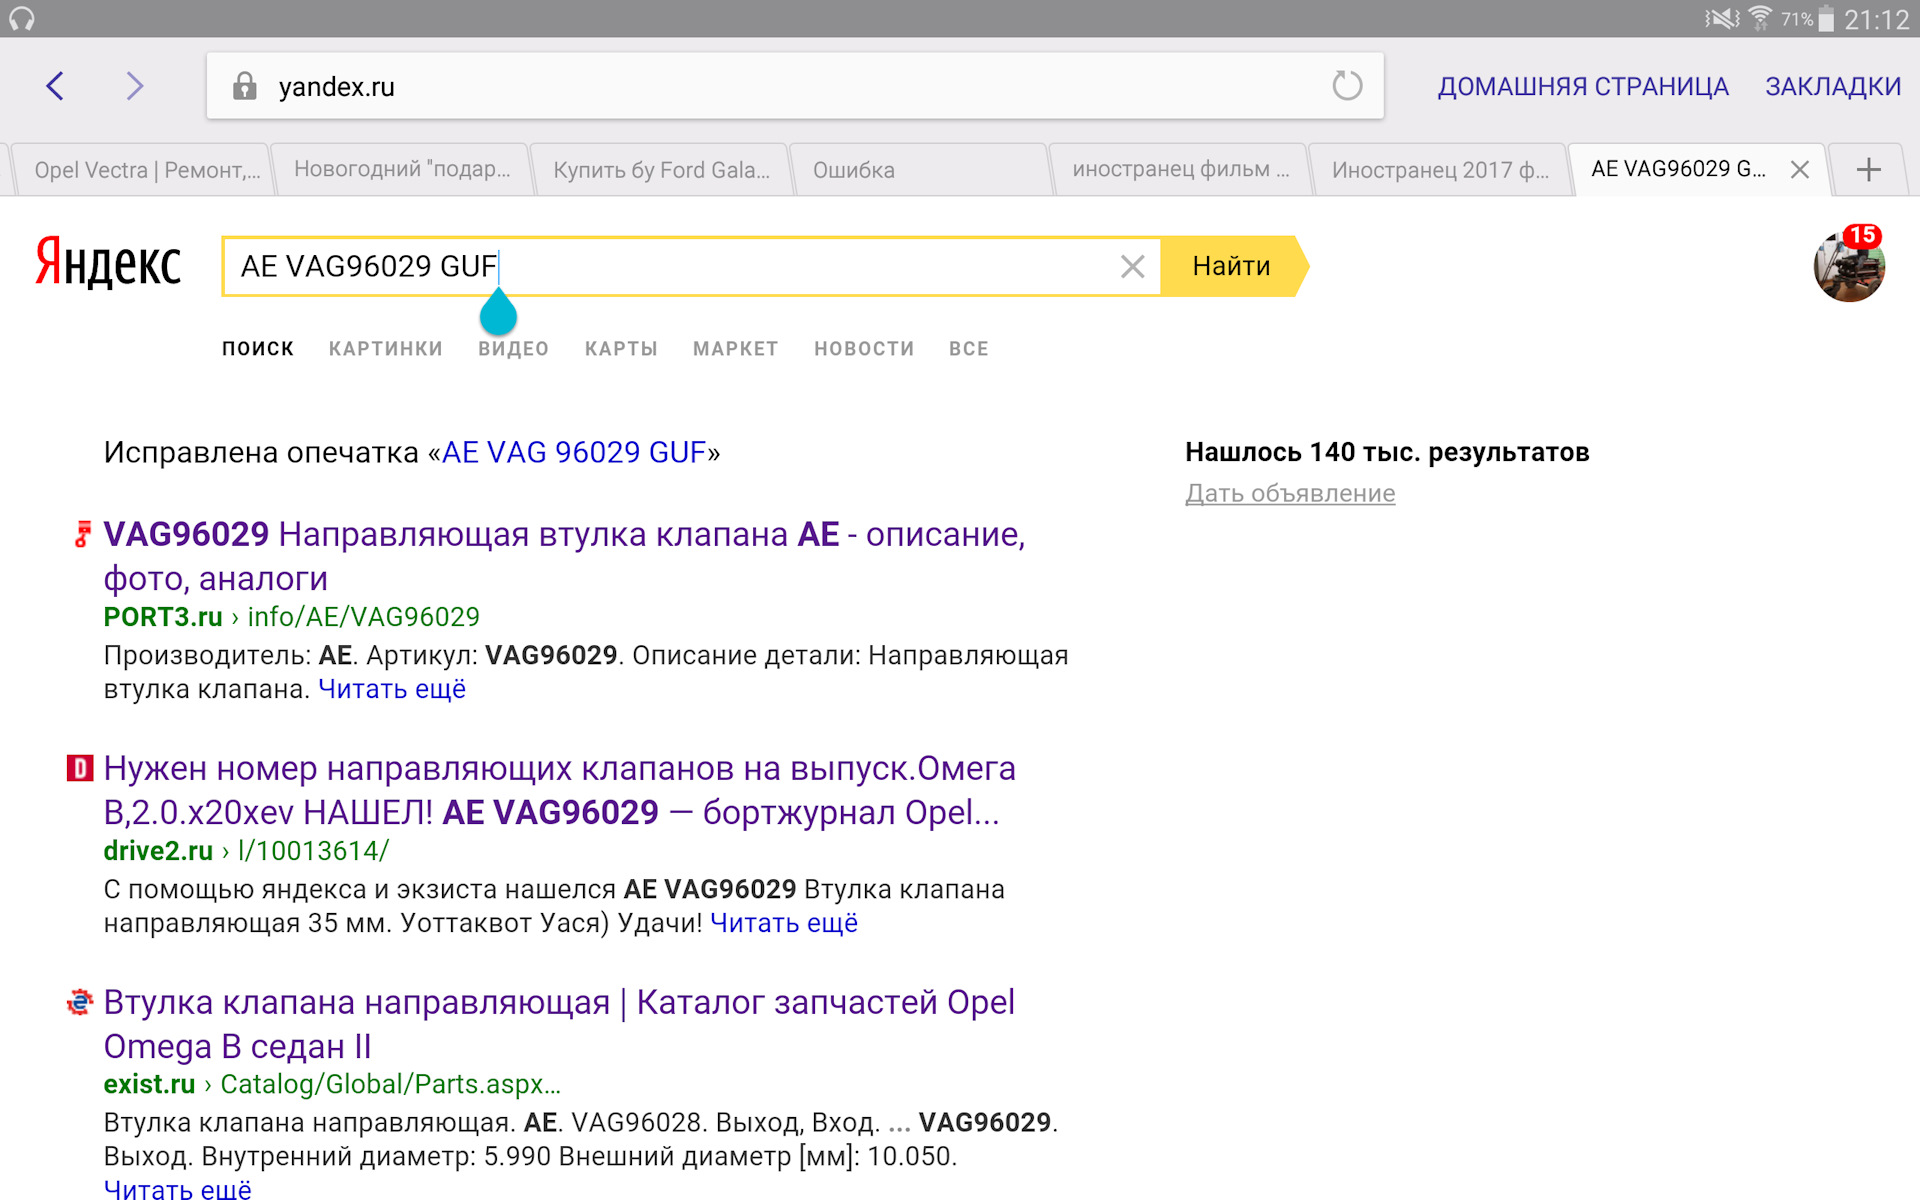Select the ПОИСК search category

click(x=258, y=349)
